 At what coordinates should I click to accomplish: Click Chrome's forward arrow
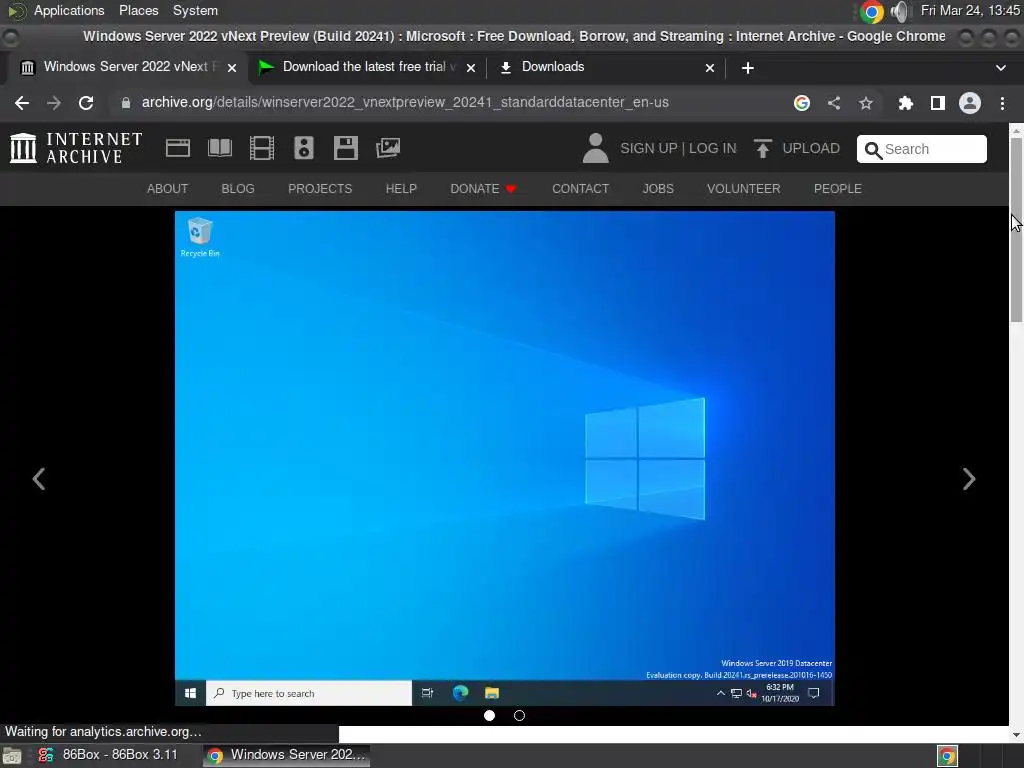tap(54, 103)
